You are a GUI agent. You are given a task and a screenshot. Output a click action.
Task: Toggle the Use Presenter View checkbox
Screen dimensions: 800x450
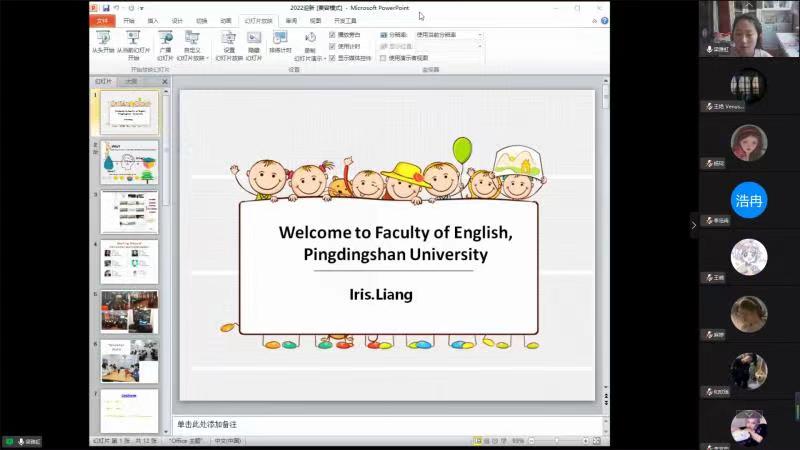383,58
